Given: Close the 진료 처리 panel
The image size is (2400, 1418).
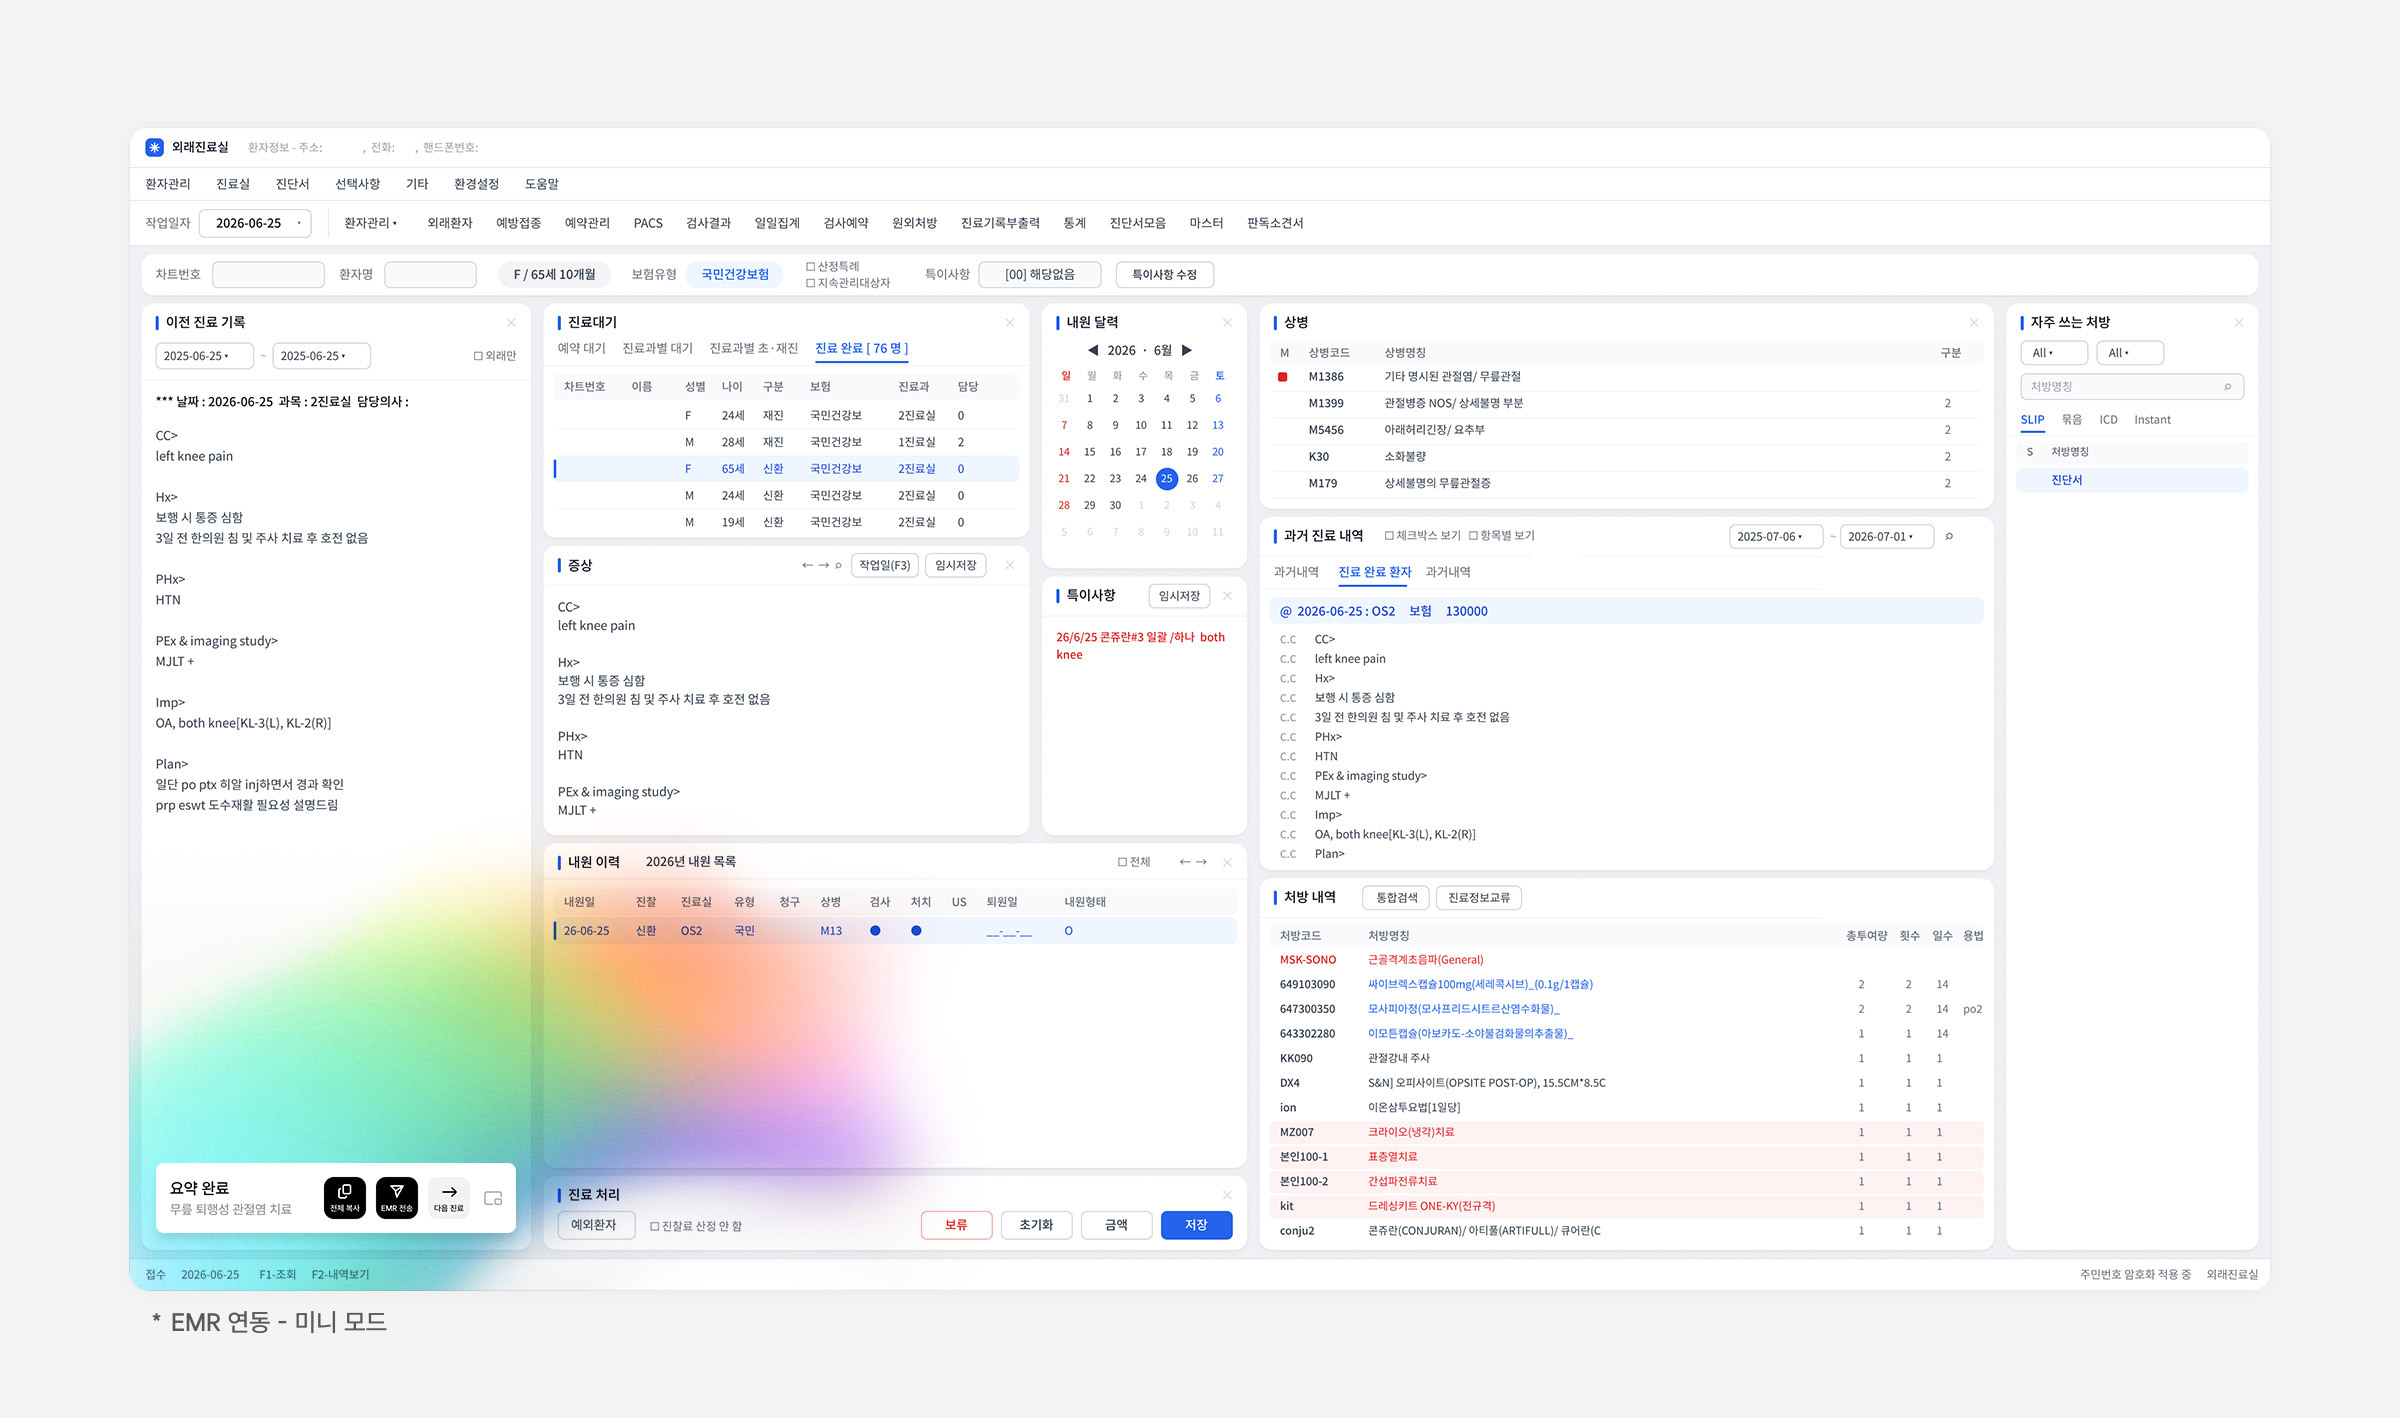Looking at the screenshot, I should click(1227, 1195).
